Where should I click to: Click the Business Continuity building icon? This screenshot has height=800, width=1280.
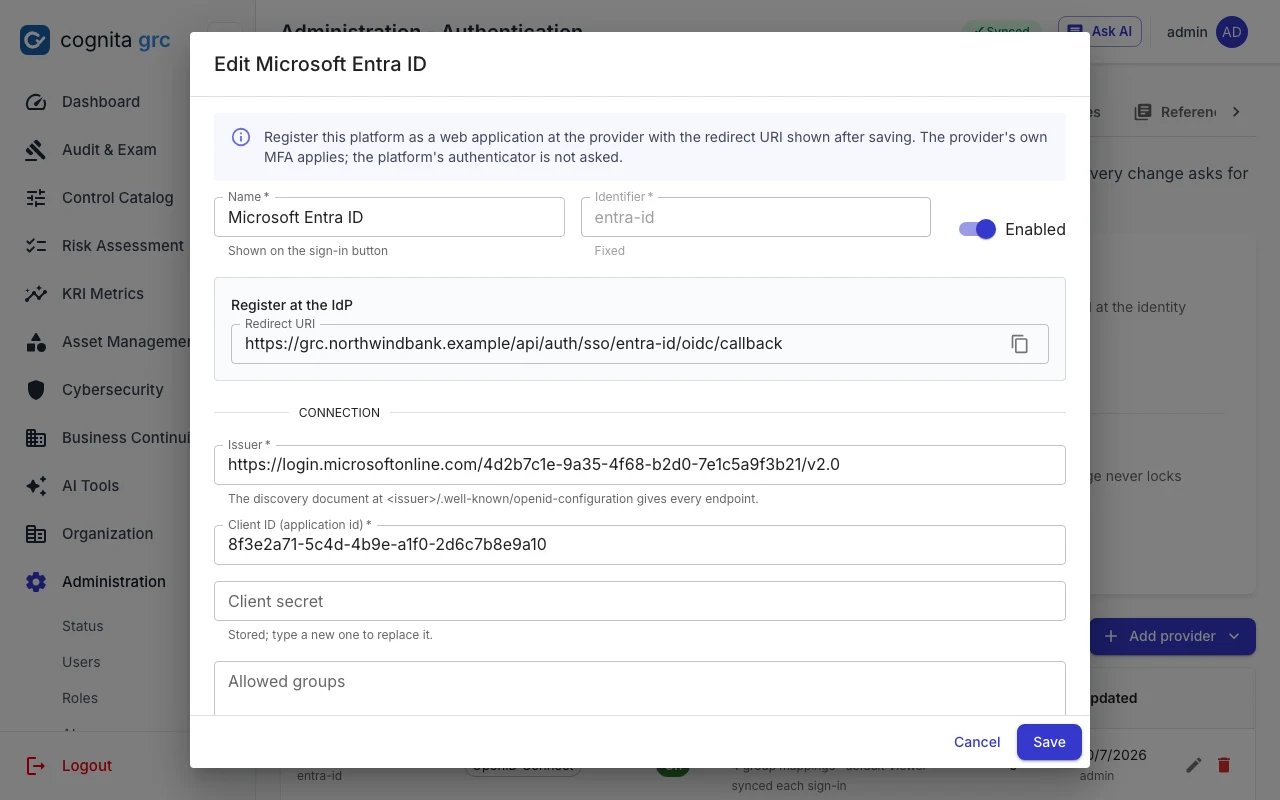click(x=36, y=438)
